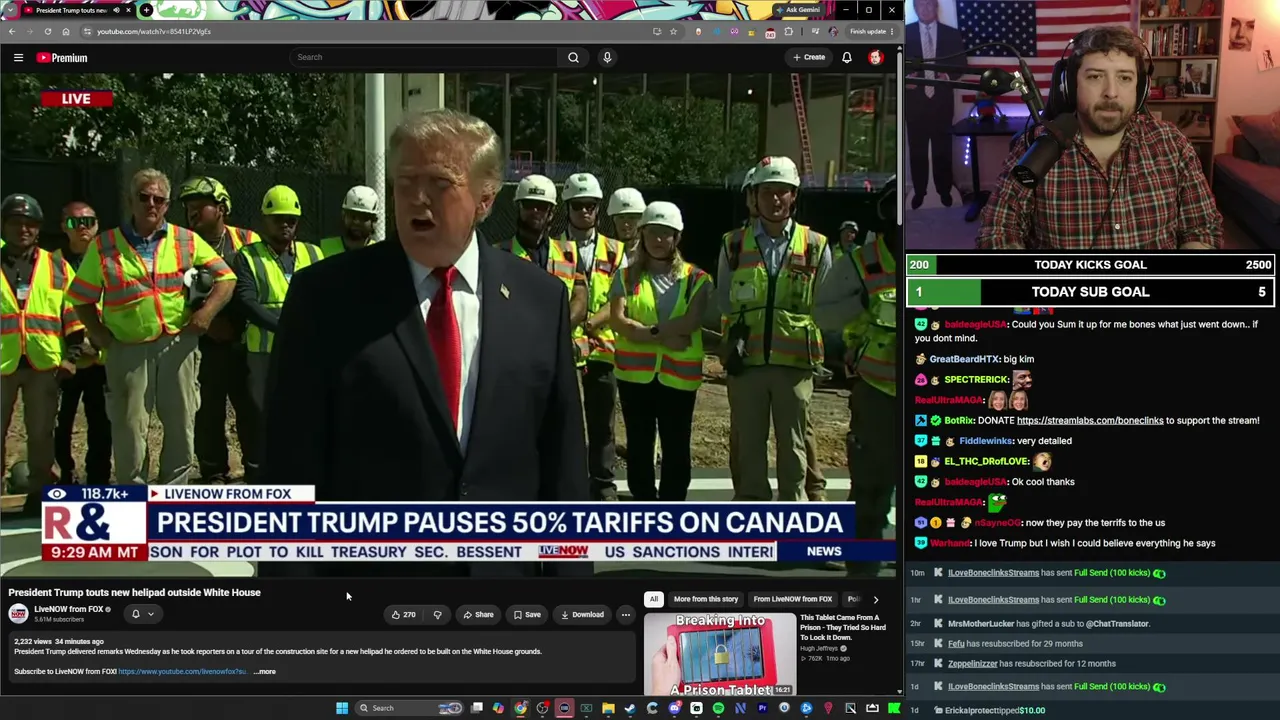Open the channel notification bell dropdown
The width and height of the screenshot is (1280, 720).
pyautogui.click(x=143, y=614)
